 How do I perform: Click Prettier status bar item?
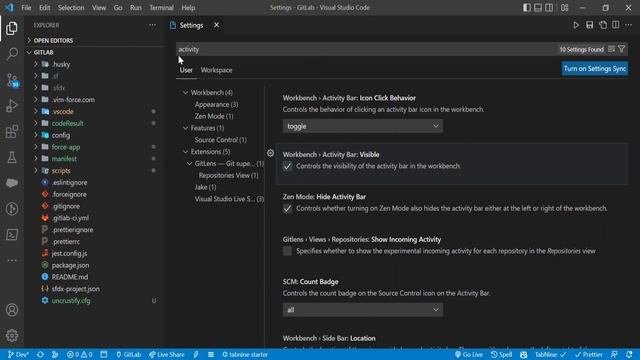tap(588, 354)
